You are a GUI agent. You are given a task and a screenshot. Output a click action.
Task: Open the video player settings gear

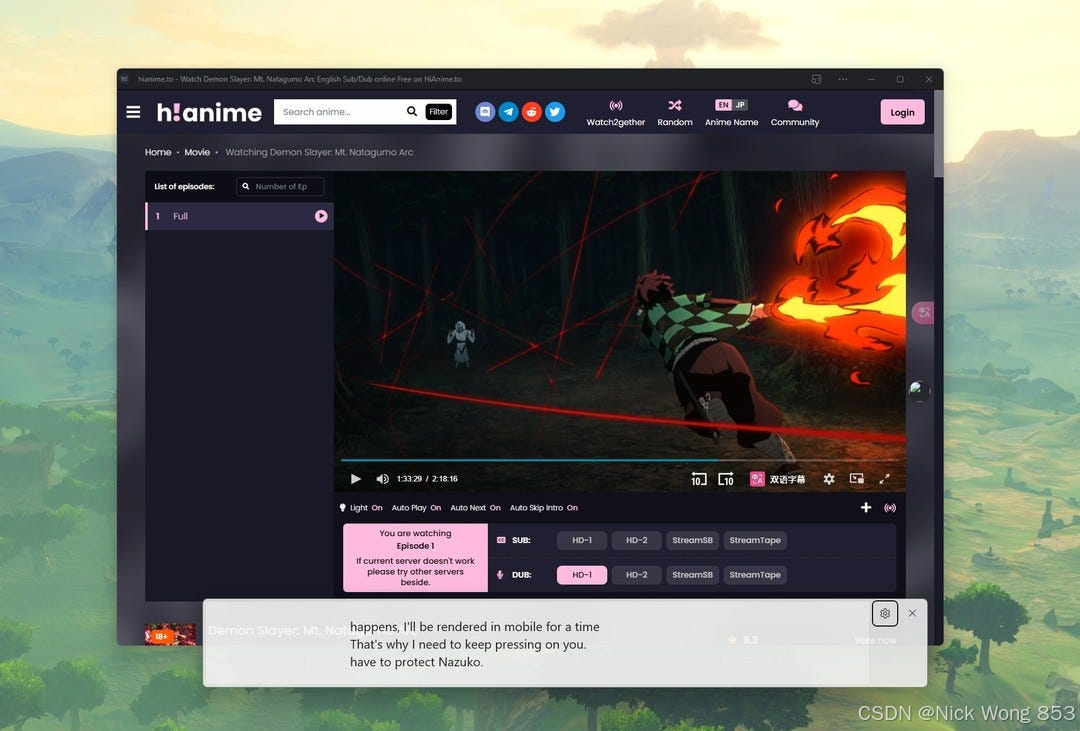pyautogui.click(x=829, y=479)
